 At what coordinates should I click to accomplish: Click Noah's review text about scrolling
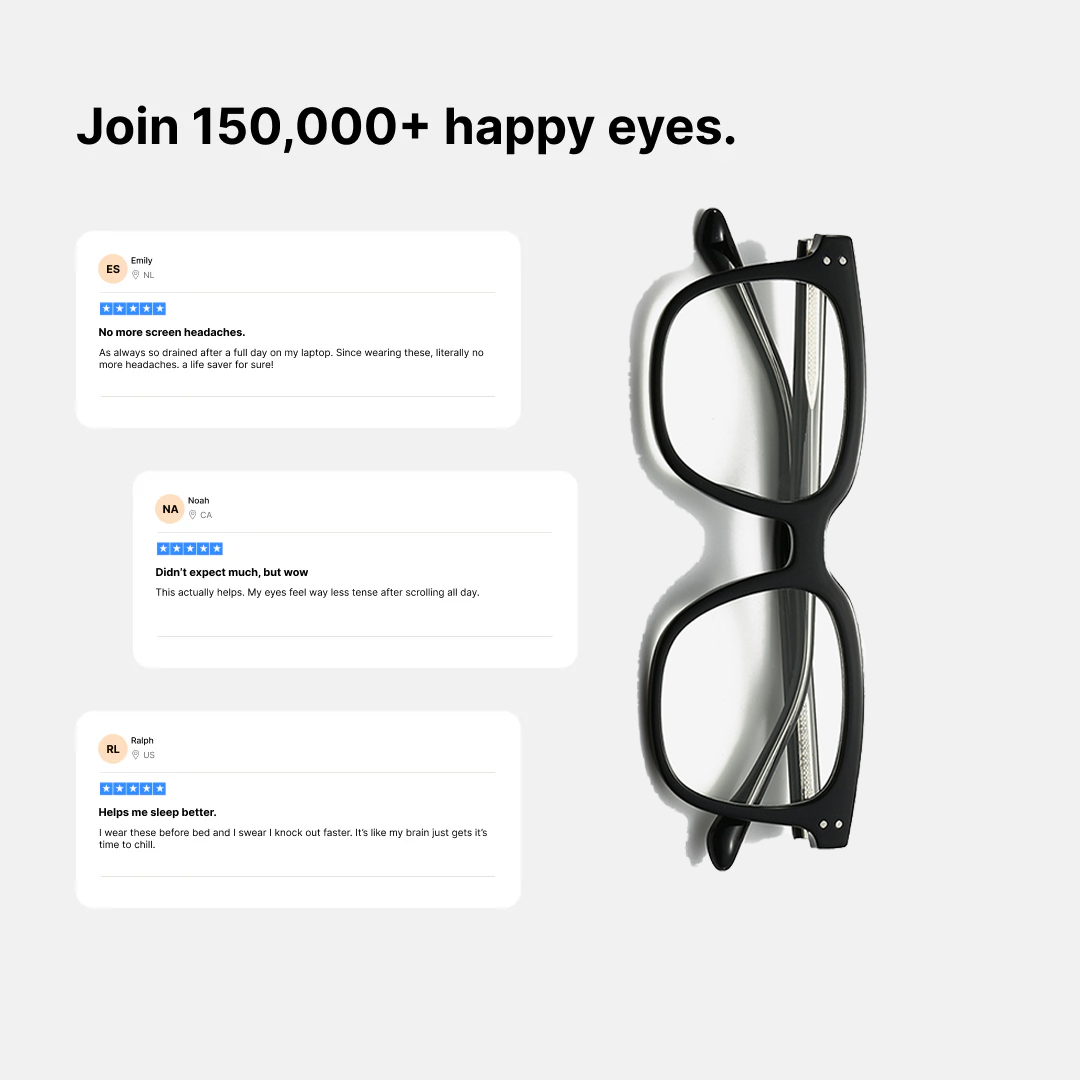tap(318, 592)
